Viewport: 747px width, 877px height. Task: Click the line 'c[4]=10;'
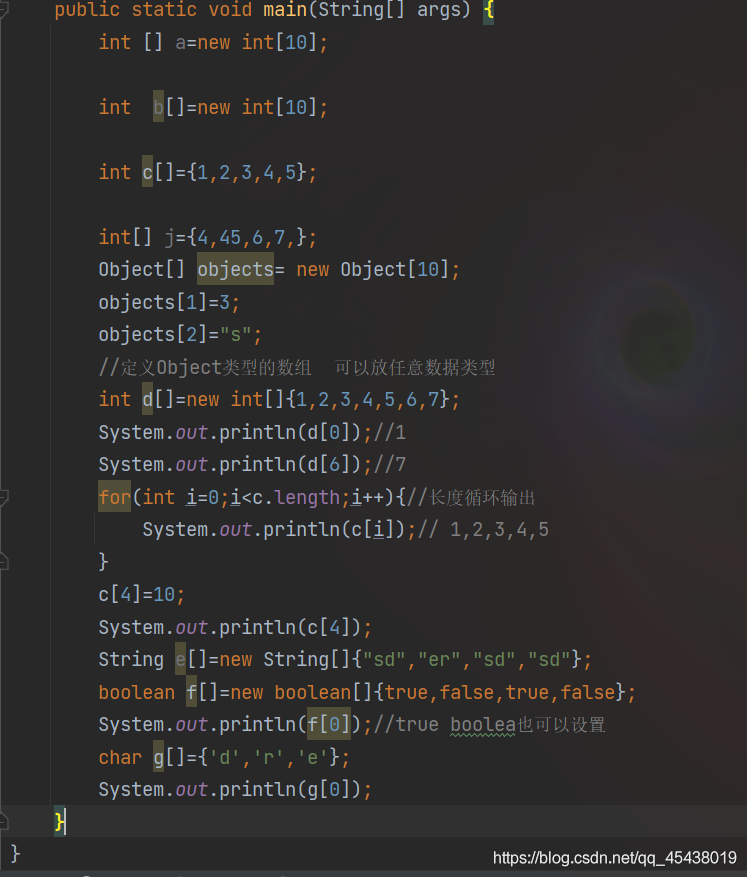[141, 595]
